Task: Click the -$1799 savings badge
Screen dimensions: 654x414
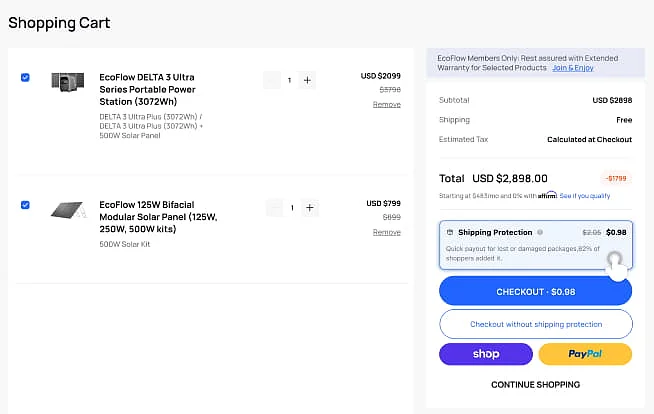Action: tap(616, 178)
